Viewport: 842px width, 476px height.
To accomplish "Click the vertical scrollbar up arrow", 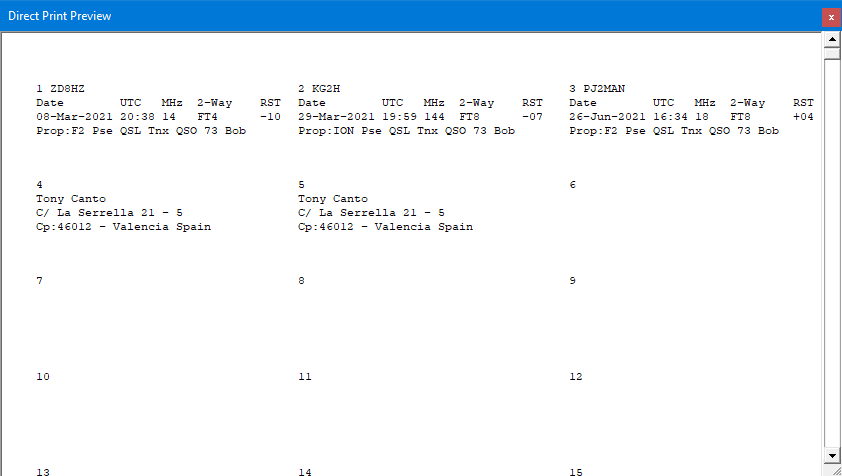I will [x=831, y=40].
